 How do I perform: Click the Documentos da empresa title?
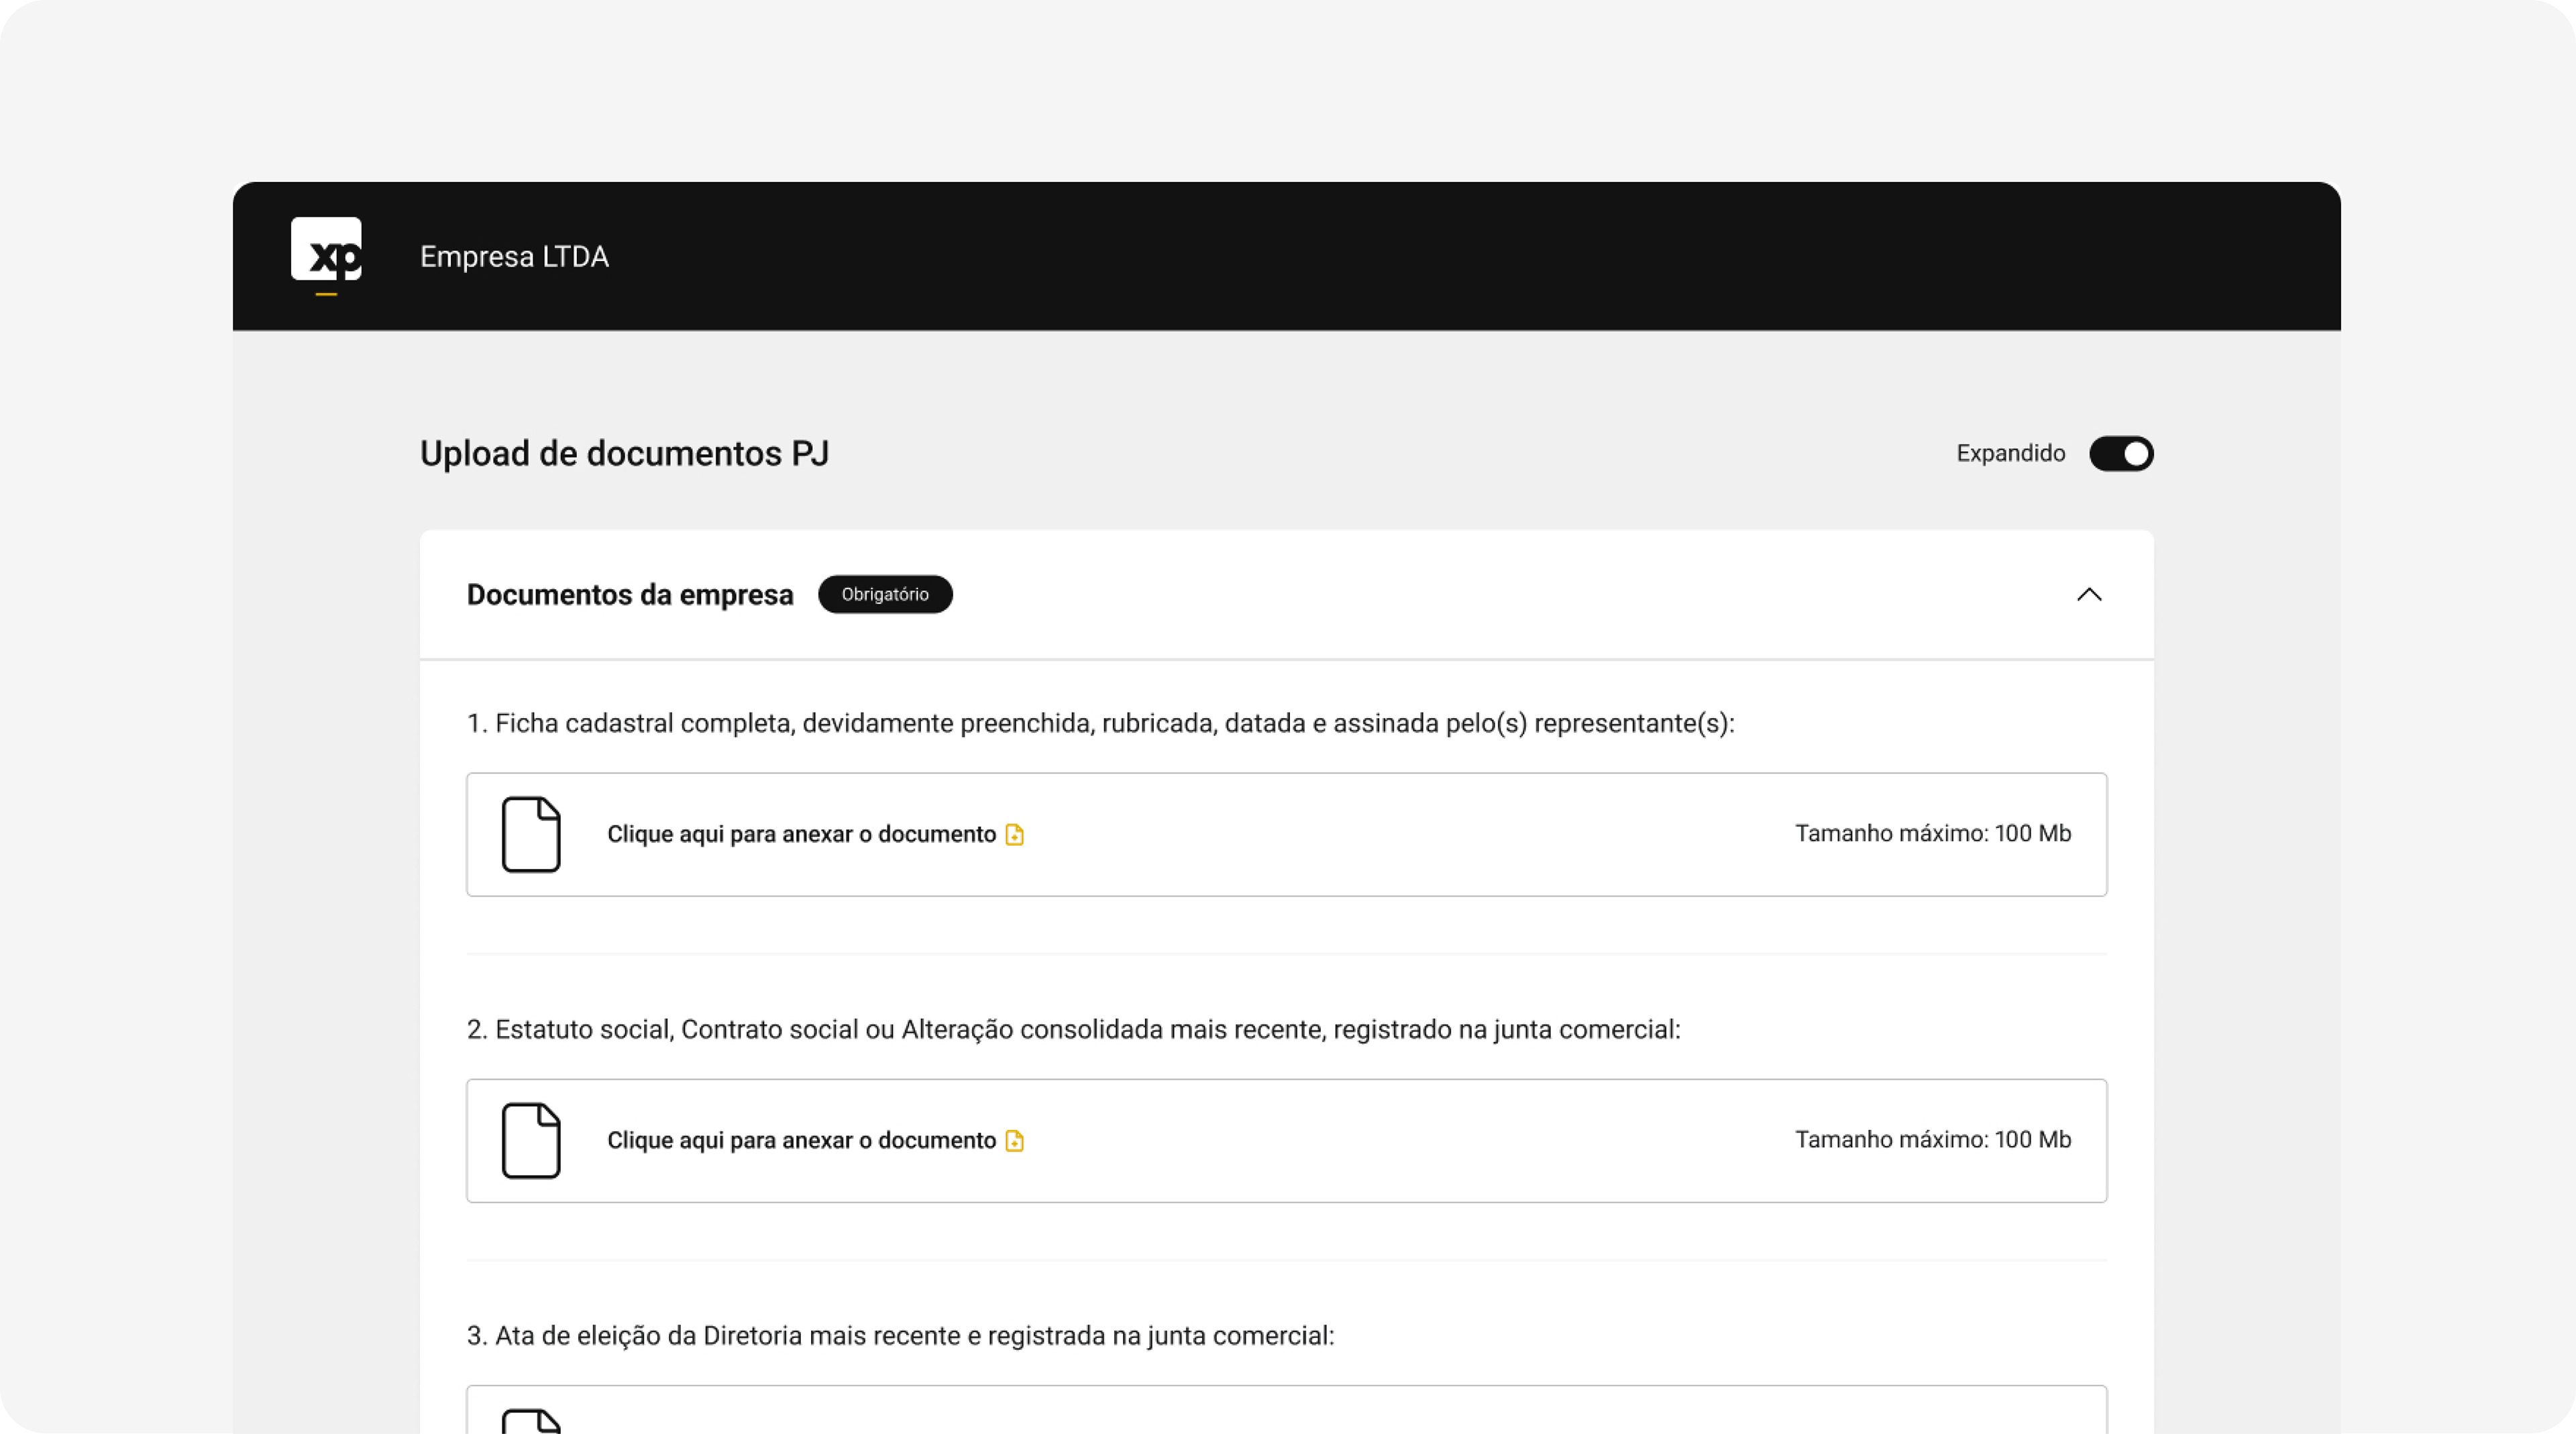coord(630,595)
